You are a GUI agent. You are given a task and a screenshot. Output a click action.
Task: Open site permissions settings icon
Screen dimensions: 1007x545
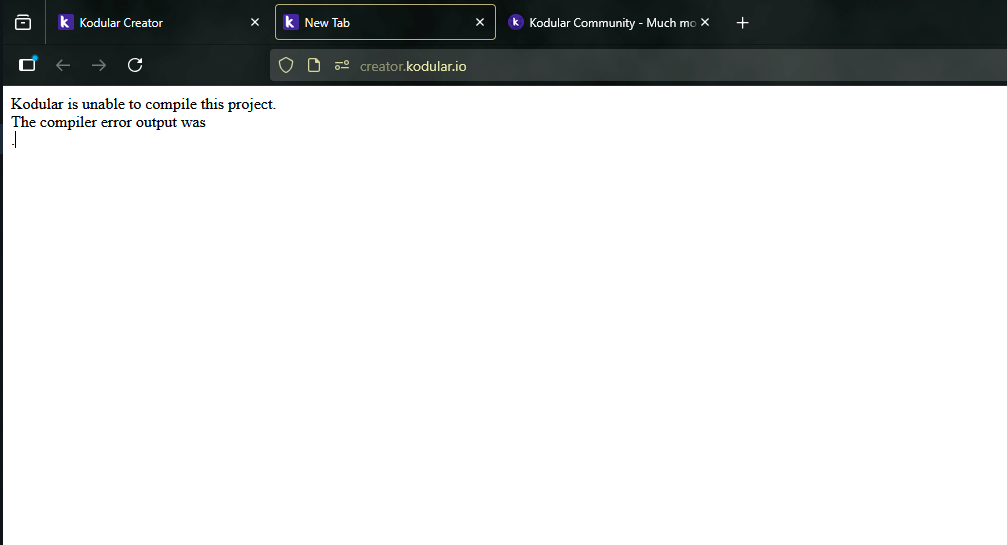tap(342, 65)
